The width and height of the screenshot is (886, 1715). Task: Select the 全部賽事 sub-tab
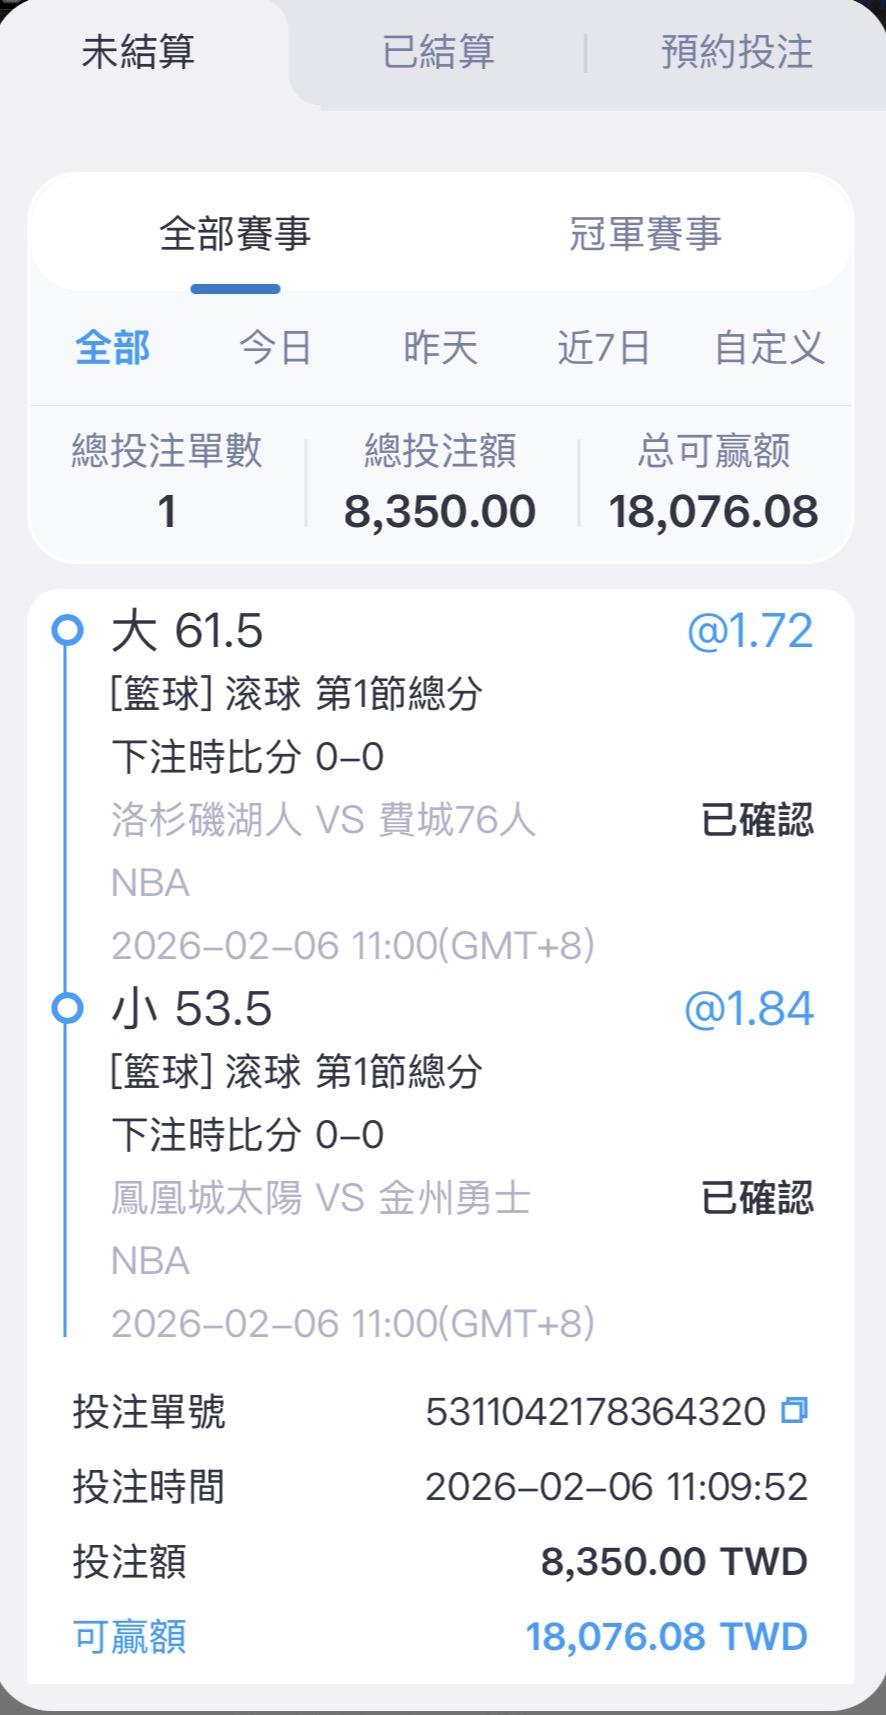click(x=235, y=234)
